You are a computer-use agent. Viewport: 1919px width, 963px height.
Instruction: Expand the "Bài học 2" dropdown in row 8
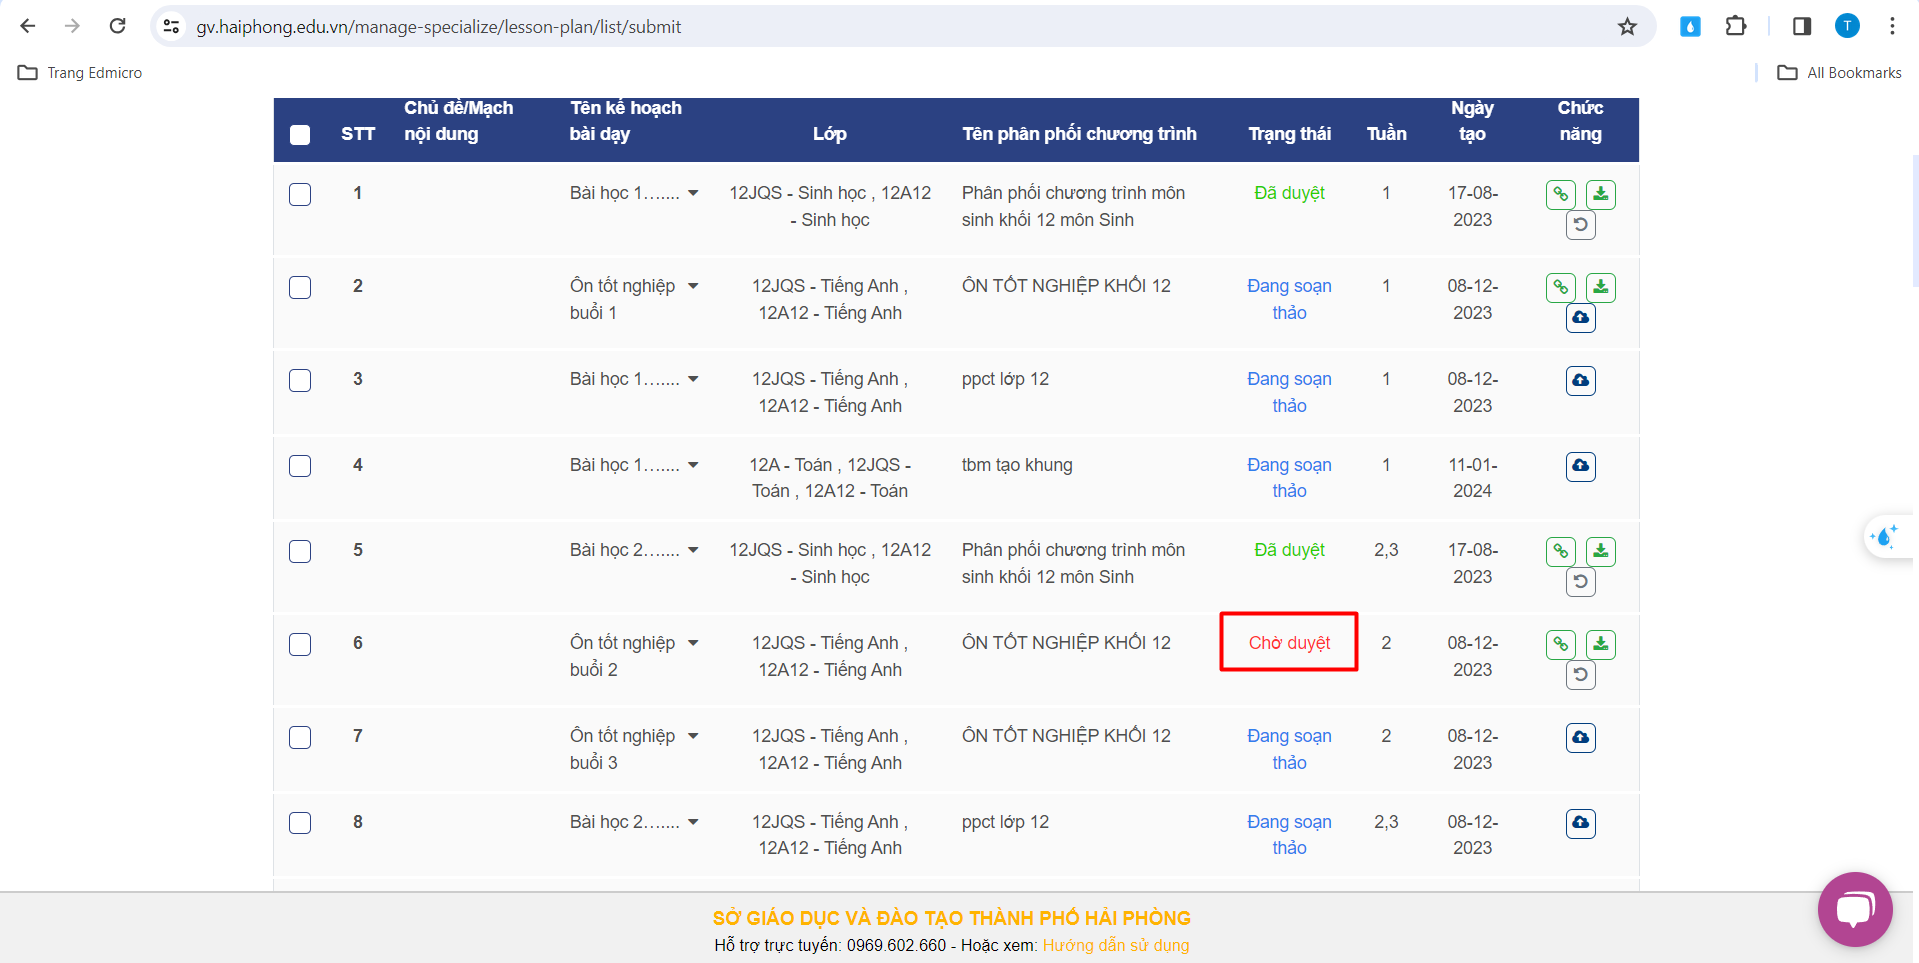coord(693,823)
